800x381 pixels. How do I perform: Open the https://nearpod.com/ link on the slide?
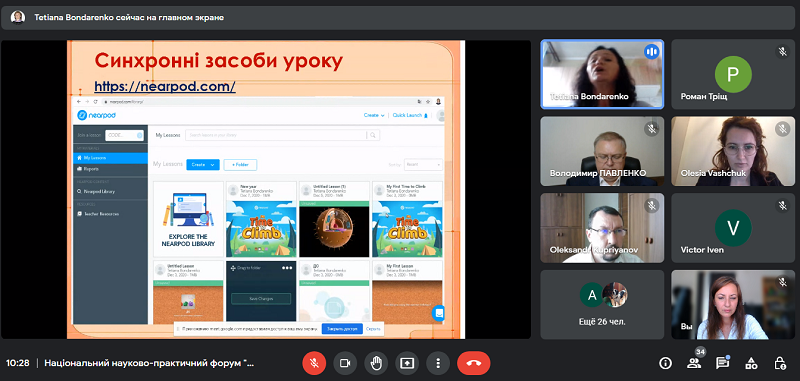coord(165,86)
